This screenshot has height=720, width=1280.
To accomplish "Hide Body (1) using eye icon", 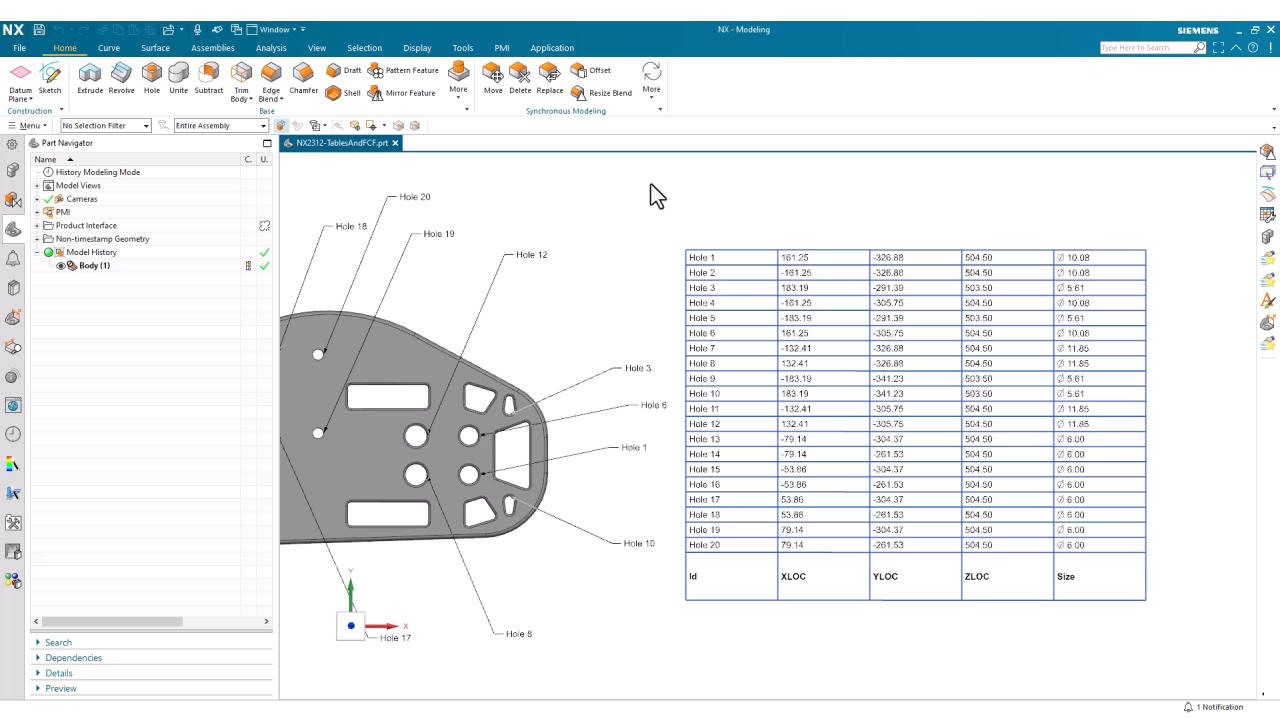I will 61,266.
